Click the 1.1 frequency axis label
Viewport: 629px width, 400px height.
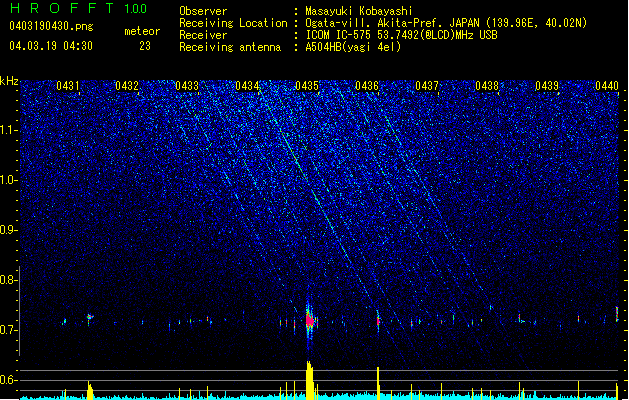pyautogui.click(x=8, y=130)
